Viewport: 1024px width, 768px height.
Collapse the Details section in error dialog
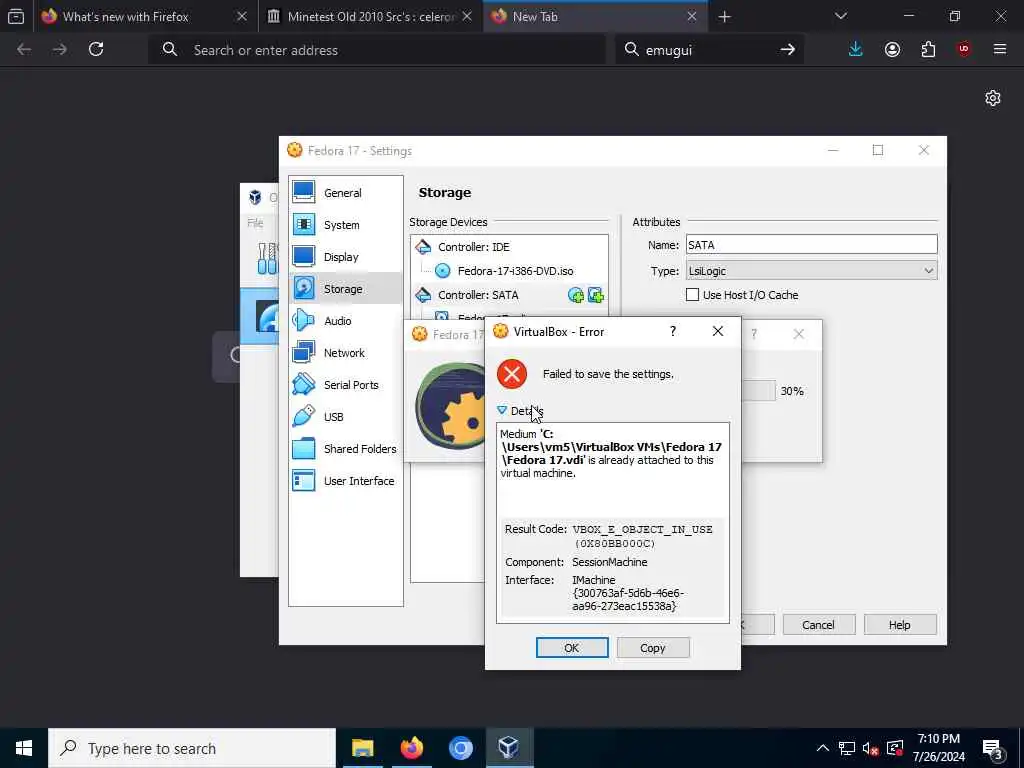tap(520, 411)
